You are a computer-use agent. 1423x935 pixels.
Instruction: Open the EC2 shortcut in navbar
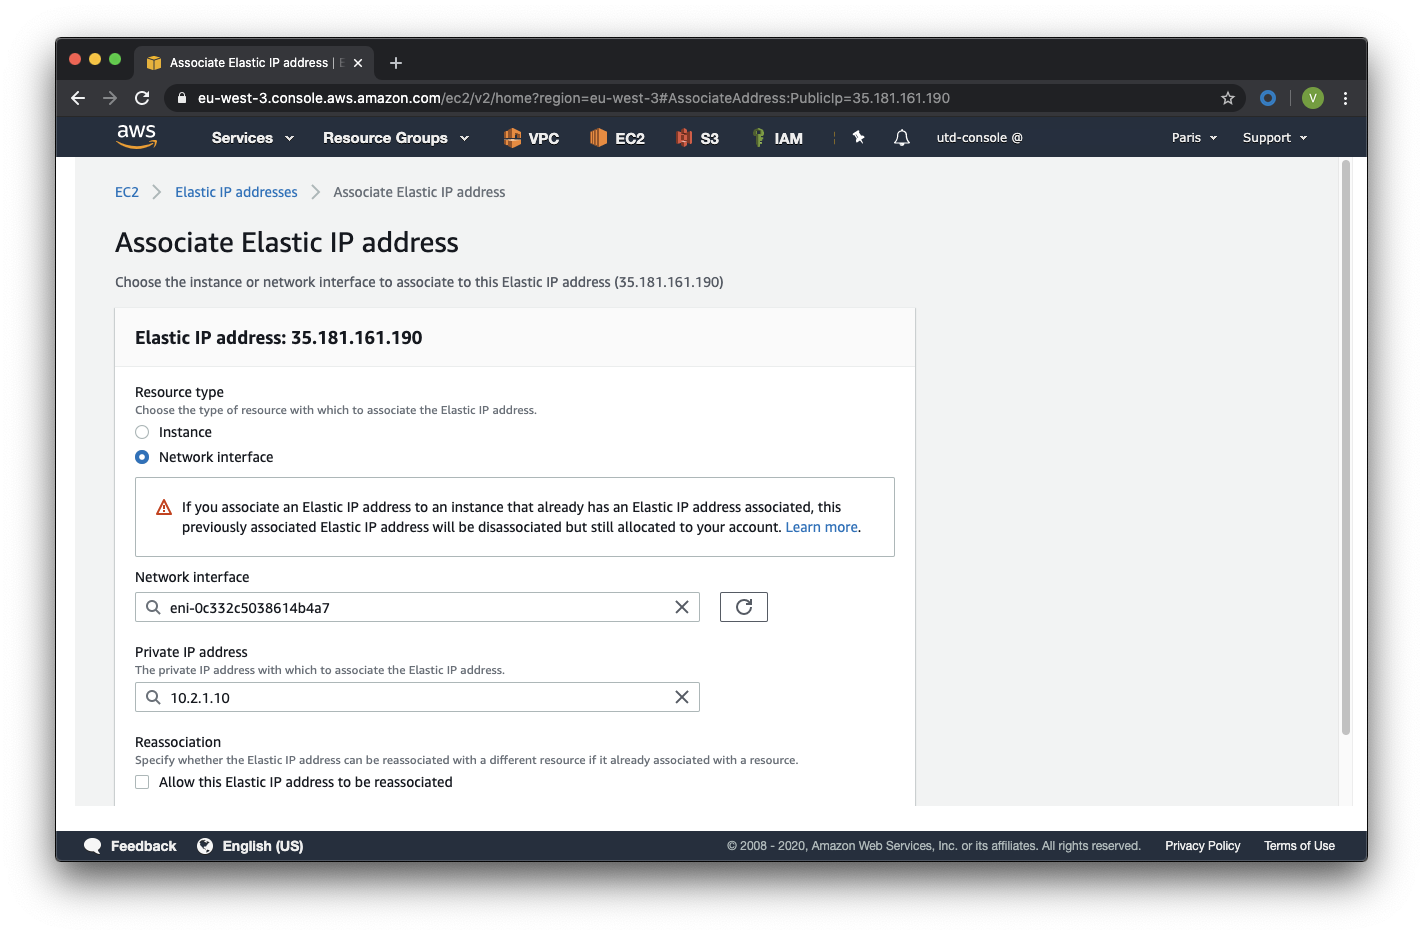pos(617,138)
